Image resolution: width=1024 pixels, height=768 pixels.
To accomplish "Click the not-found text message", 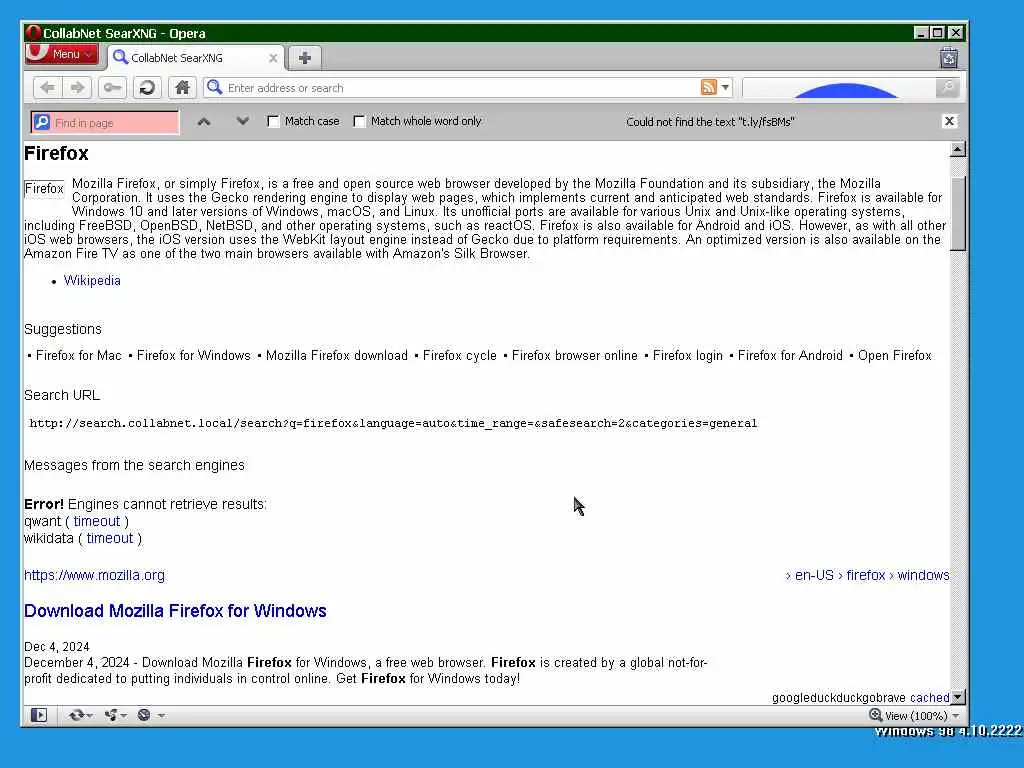I will (x=710, y=122).
